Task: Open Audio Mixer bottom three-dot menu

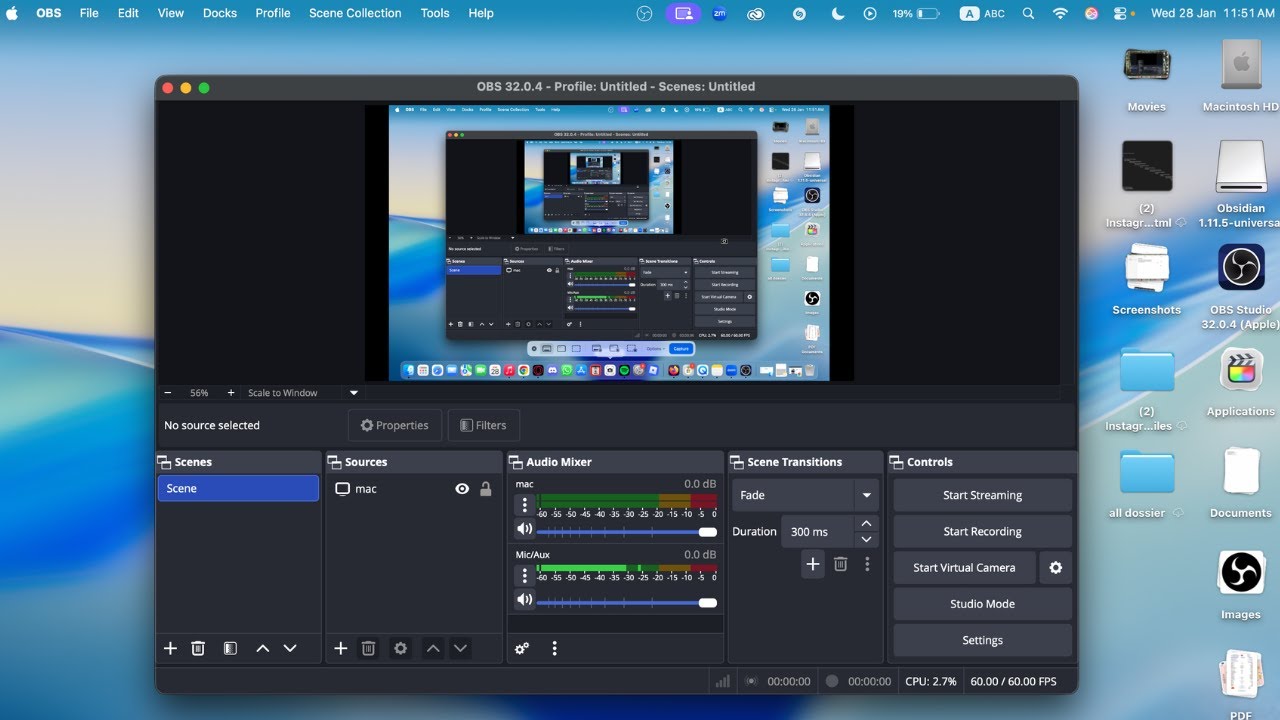Action: pos(554,648)
